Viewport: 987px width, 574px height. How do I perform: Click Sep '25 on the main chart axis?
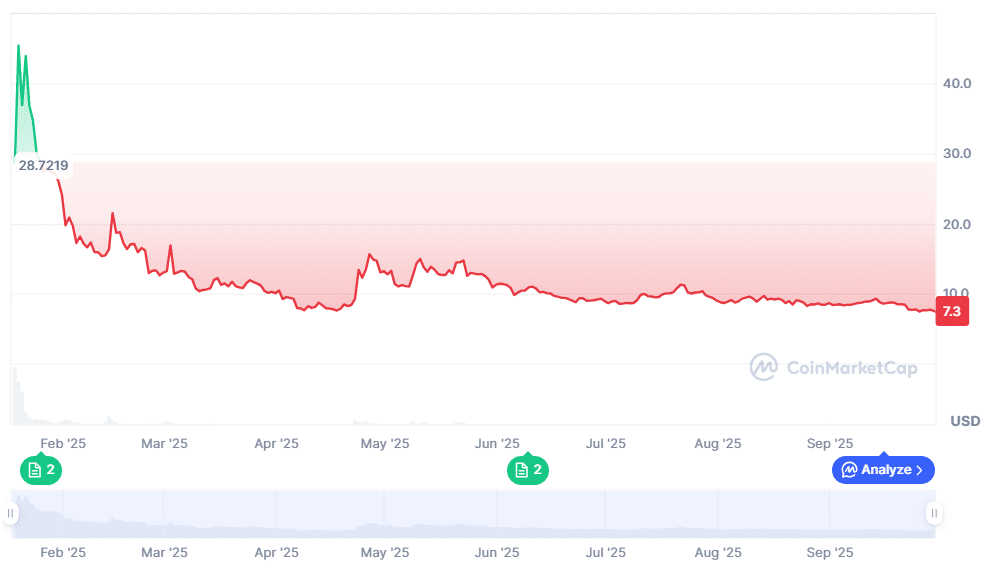click(x=829, y=443)
